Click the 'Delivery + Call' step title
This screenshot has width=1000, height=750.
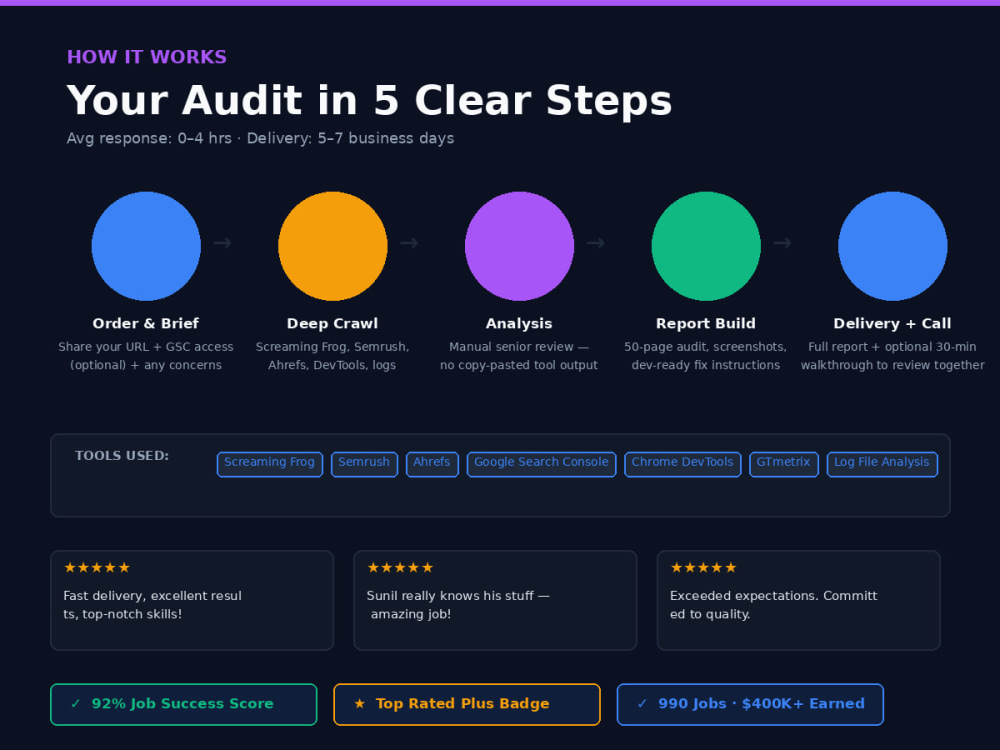pyautogui.click(x=892, y=323)
